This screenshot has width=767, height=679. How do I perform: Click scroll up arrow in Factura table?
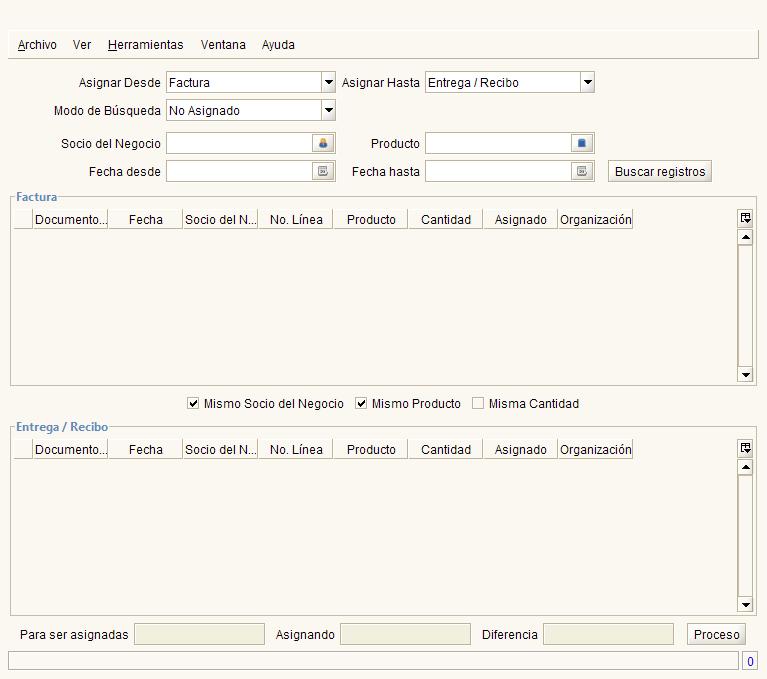[745, 238]
